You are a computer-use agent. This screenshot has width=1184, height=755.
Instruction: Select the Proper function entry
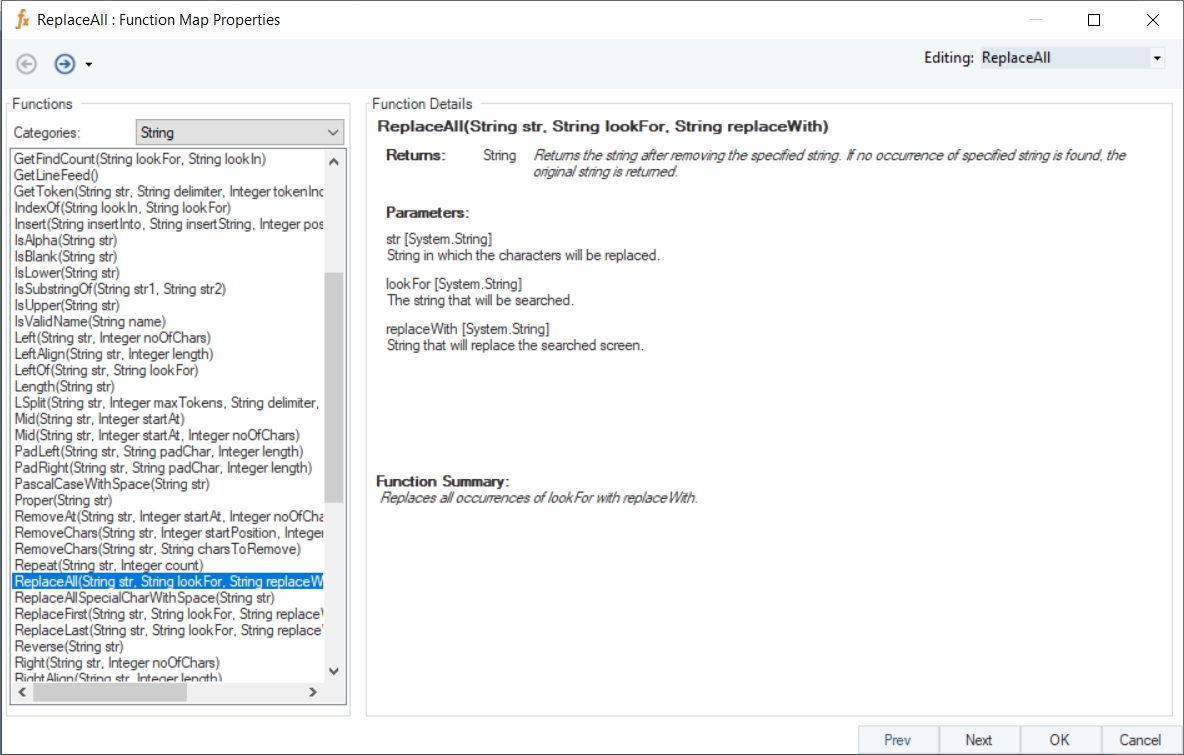coord(63,500)
